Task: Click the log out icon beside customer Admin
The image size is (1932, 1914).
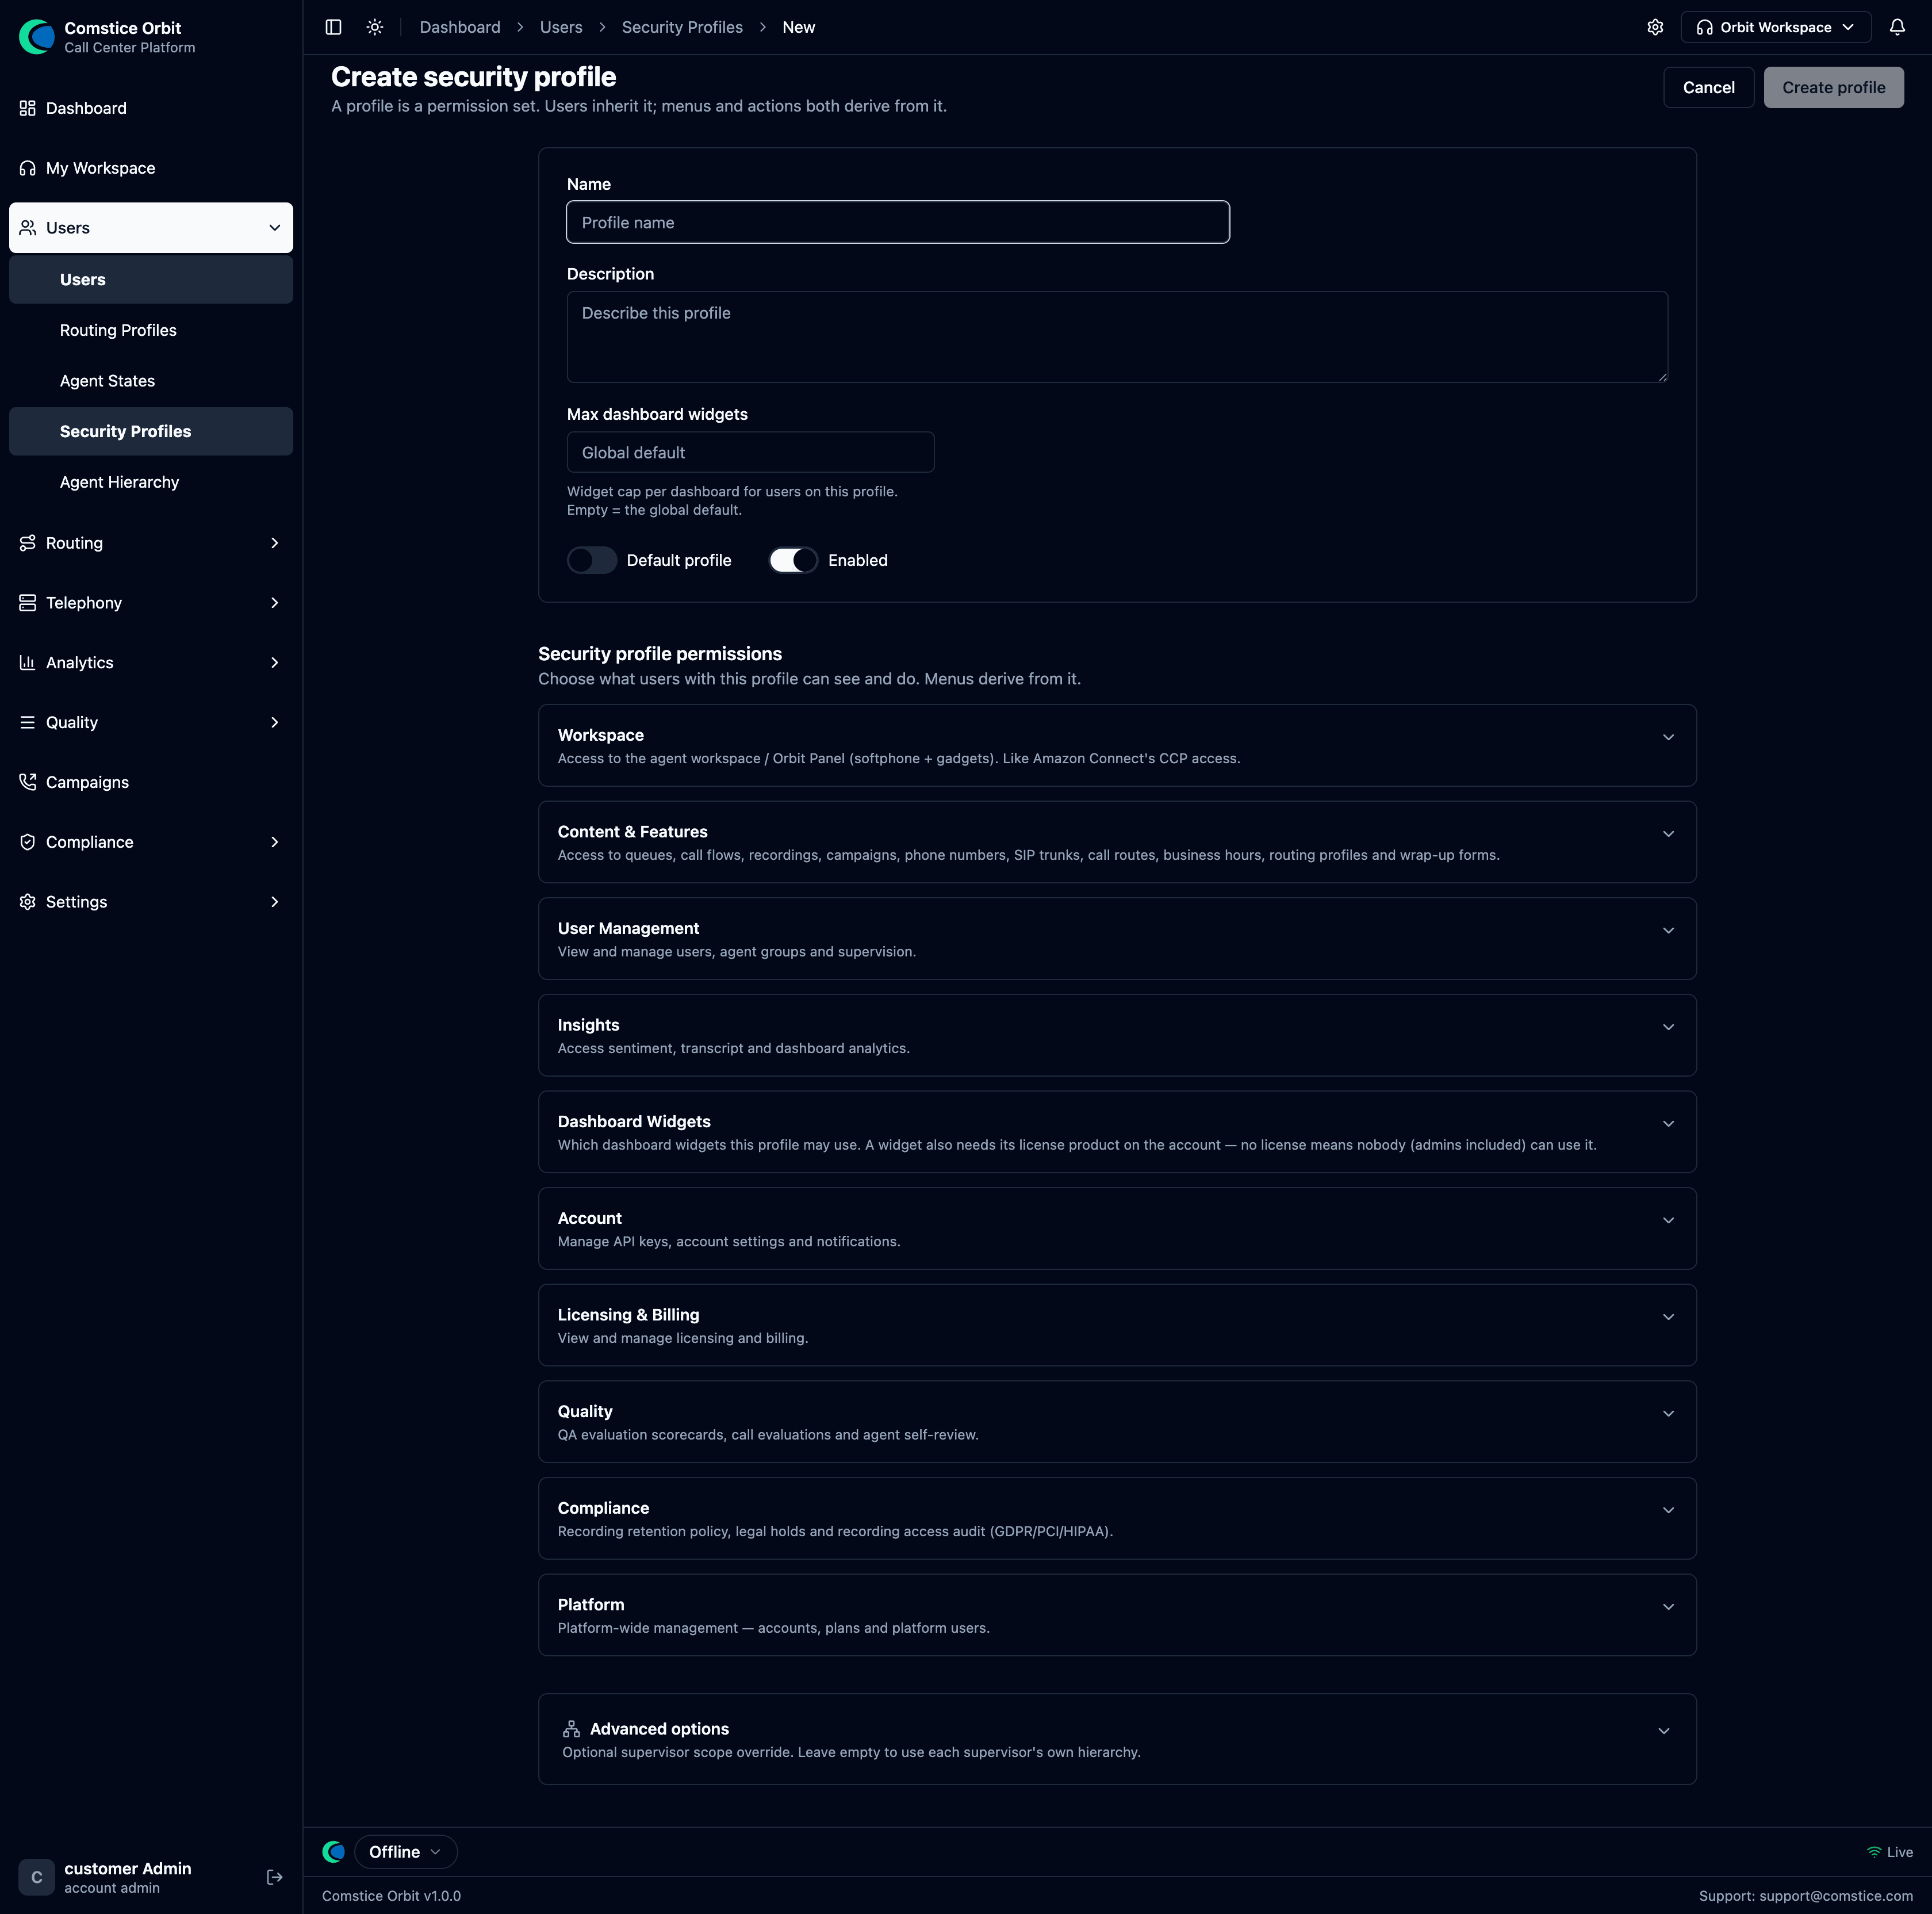Action: pyautogui.click(x=275, y=1878)
